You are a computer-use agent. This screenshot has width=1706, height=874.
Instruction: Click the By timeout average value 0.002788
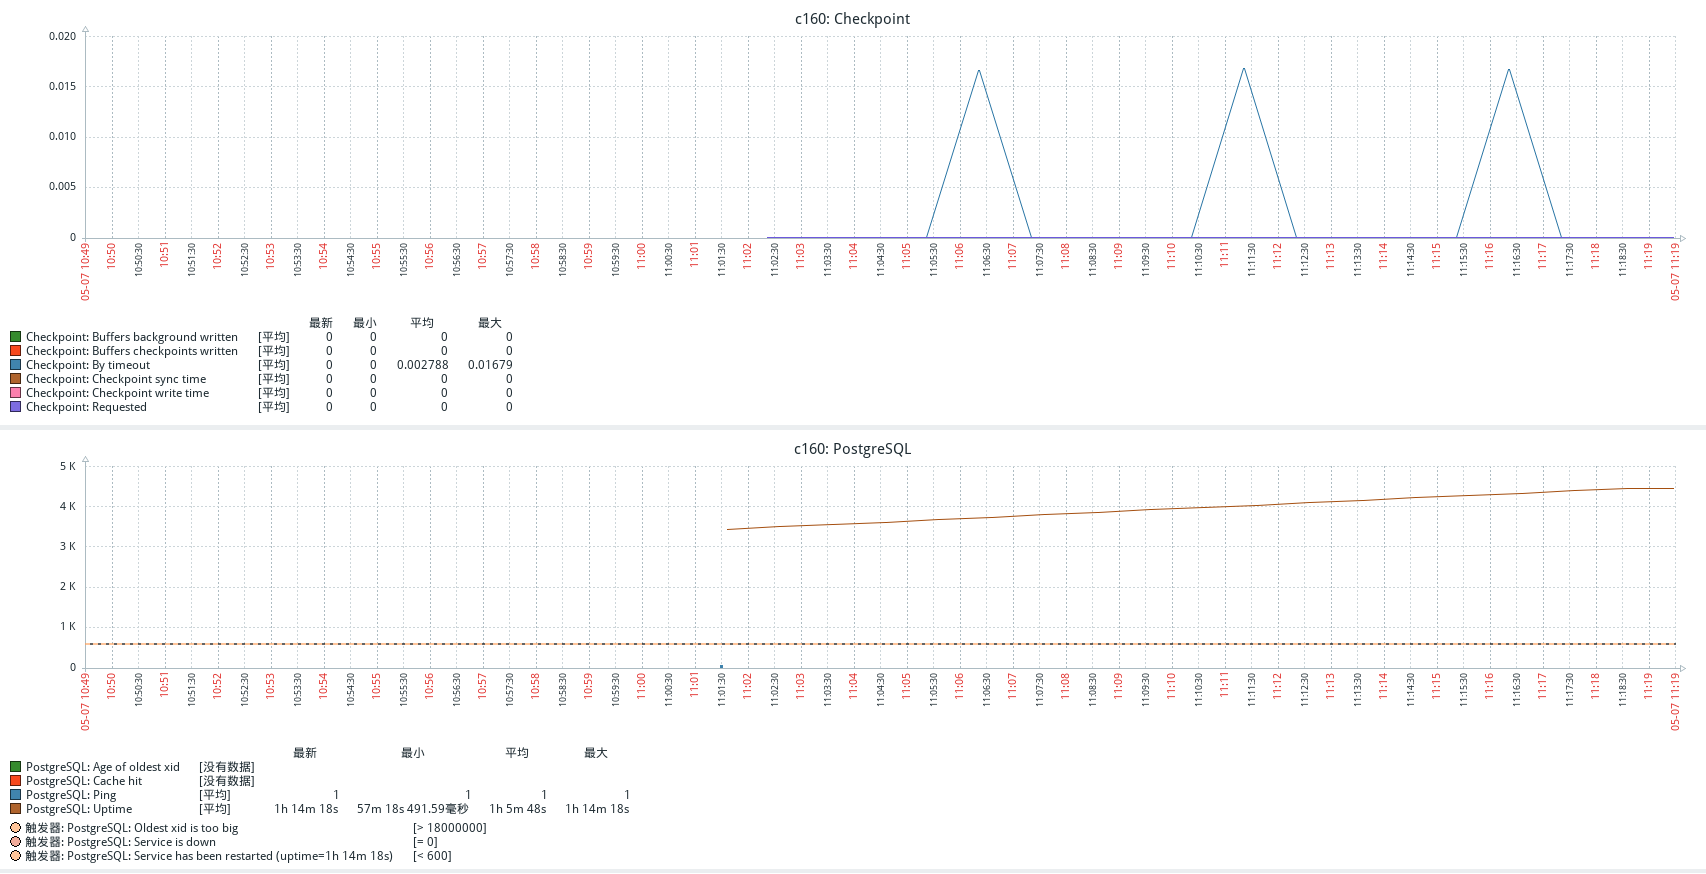click(x=423, y=365)
